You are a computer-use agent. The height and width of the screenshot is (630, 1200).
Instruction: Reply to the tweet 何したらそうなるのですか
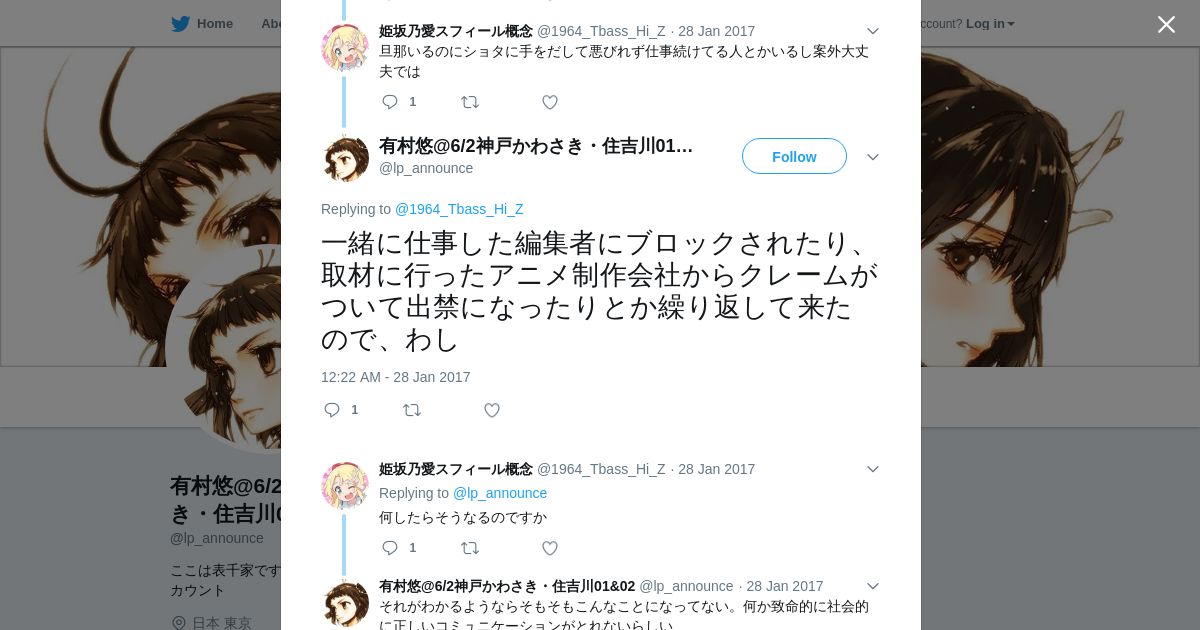[390, 548]
